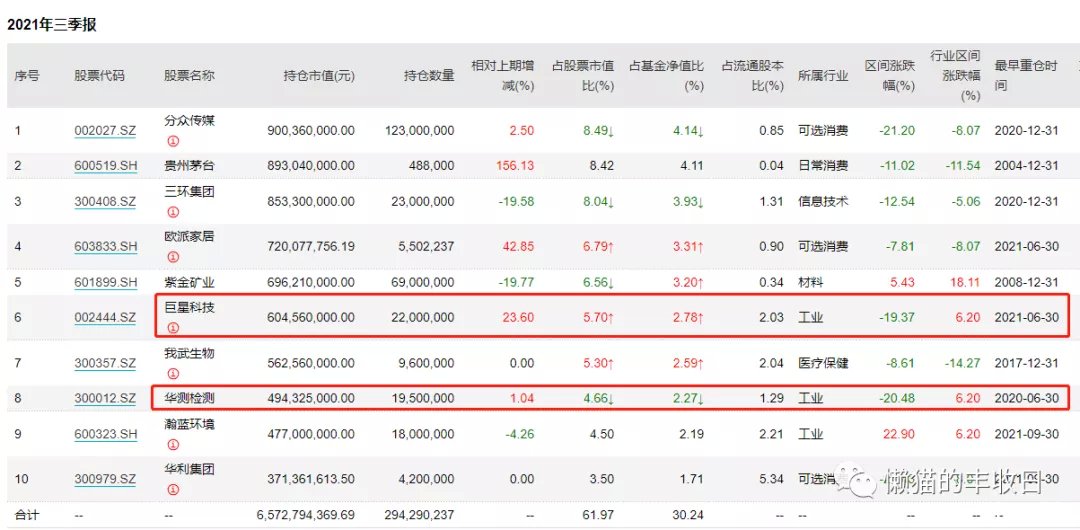Click the 股票名称 column header
The image size is (1080, 530).
pyautogui.click(x=189, y=76)
